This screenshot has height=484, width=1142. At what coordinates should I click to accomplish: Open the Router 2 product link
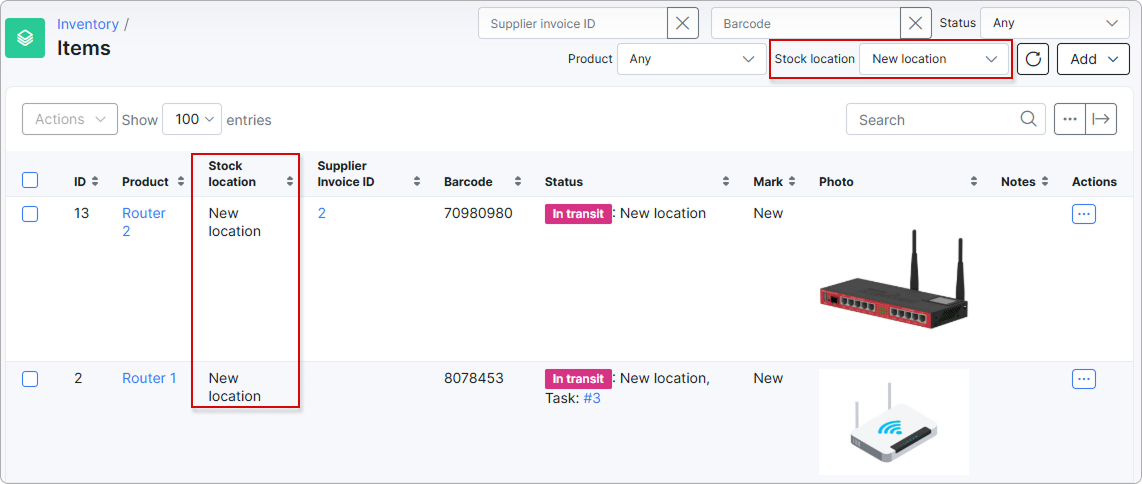[143, 222]
